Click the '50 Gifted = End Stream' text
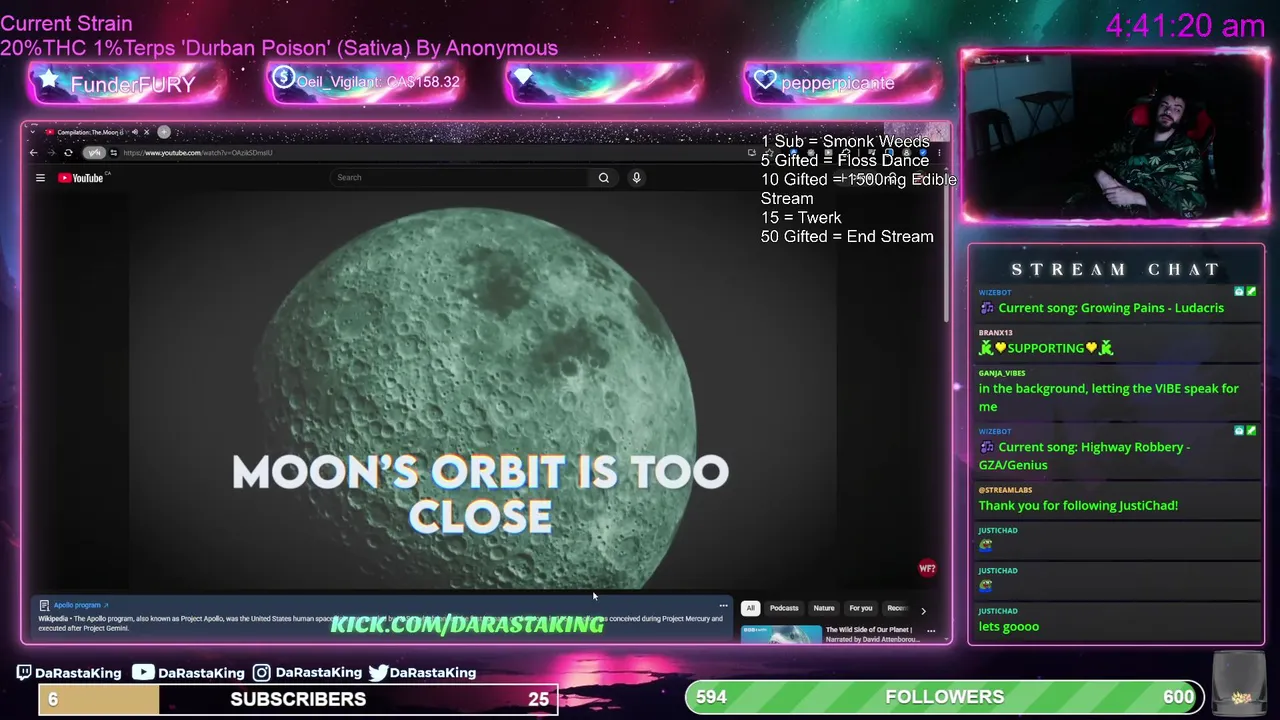The image size is (1280, 720). [847, 237]
